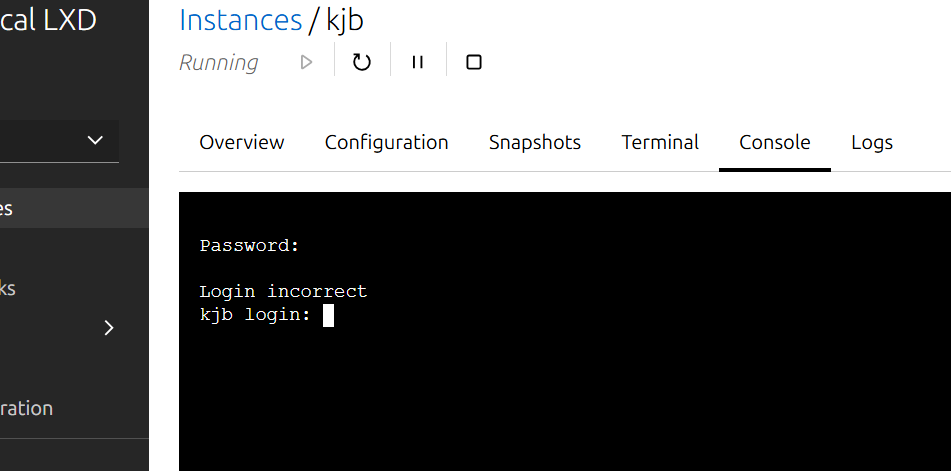Stop the kjb instance with square icon
This screenshot has height=471, width=951.
474,62
